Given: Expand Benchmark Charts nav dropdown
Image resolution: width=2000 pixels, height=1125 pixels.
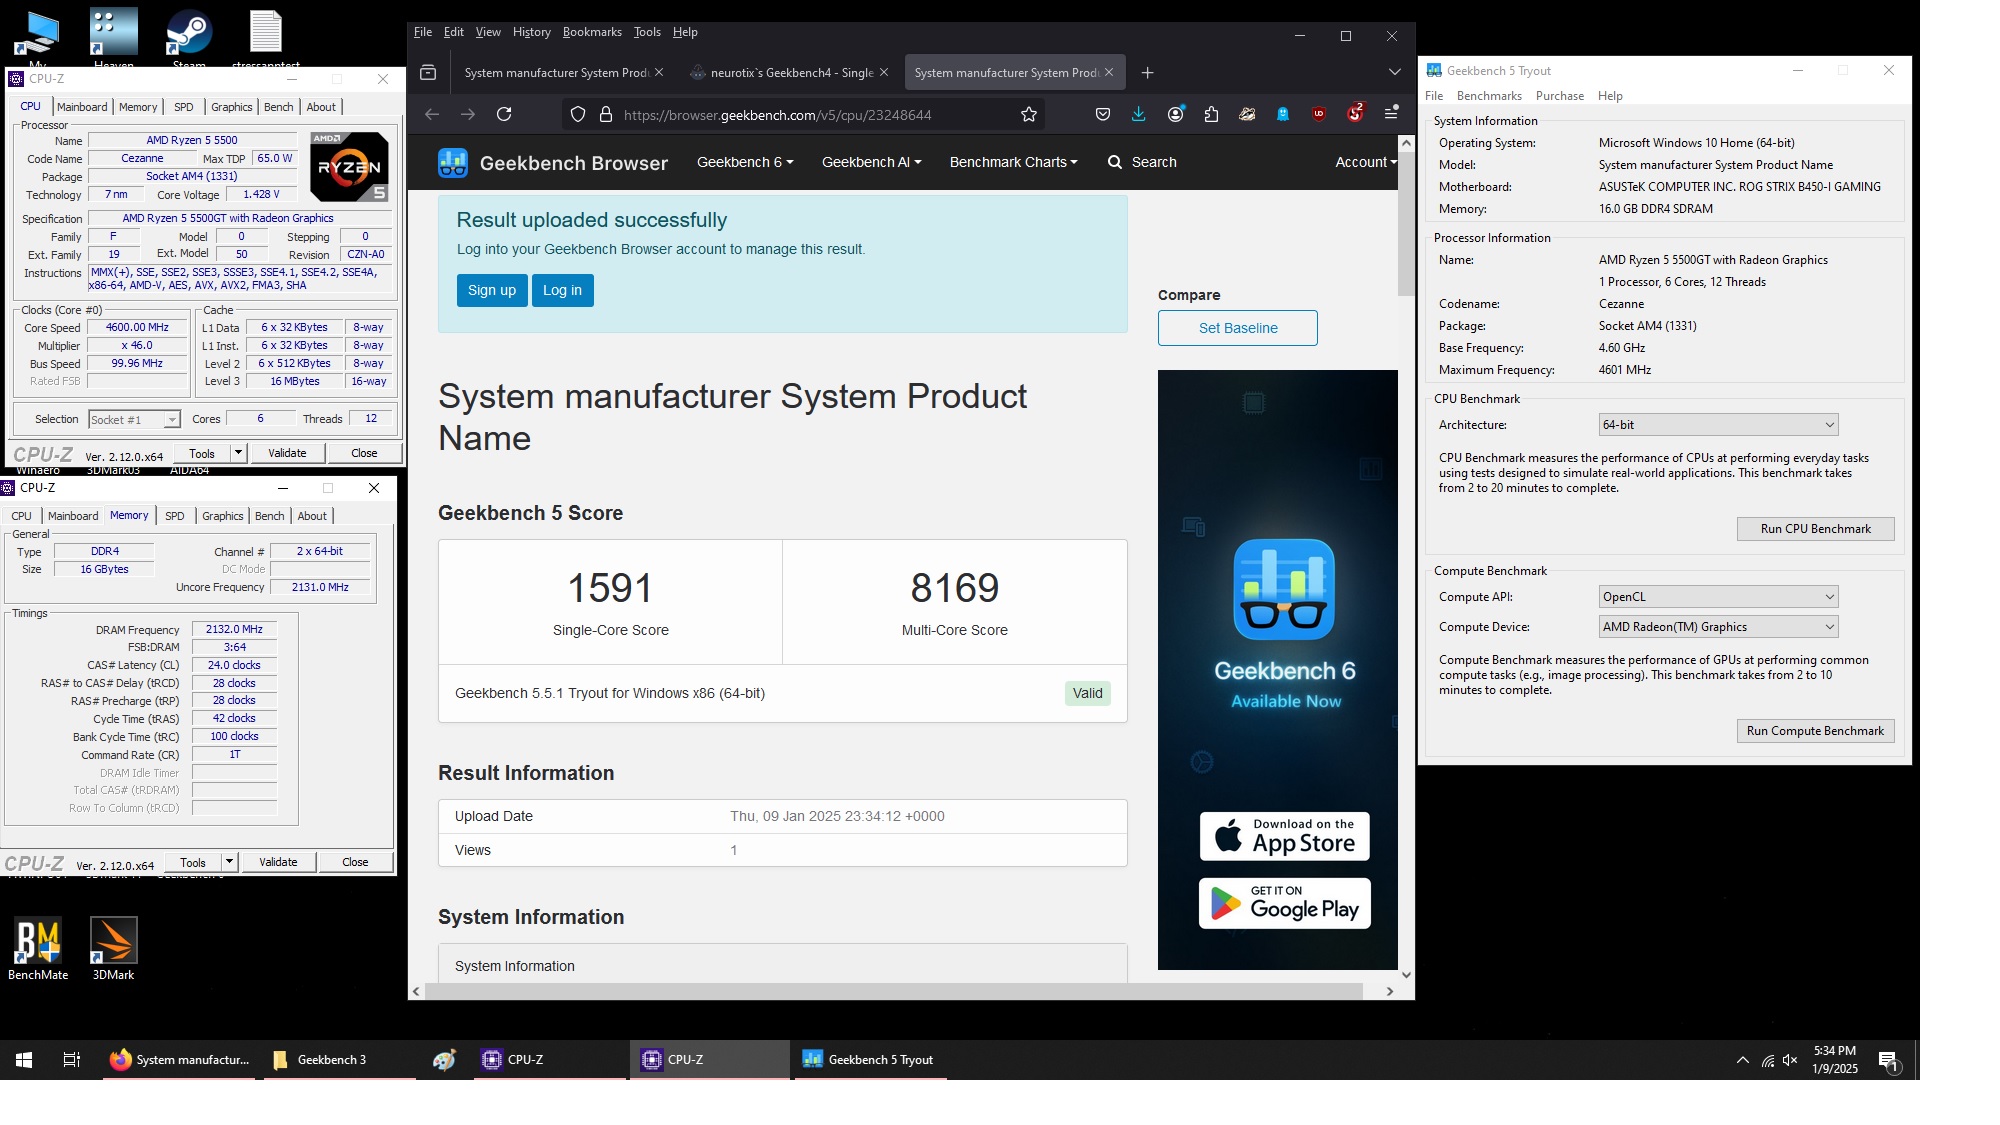Looking at the screenshot, I should click(x=1013, y=163).
